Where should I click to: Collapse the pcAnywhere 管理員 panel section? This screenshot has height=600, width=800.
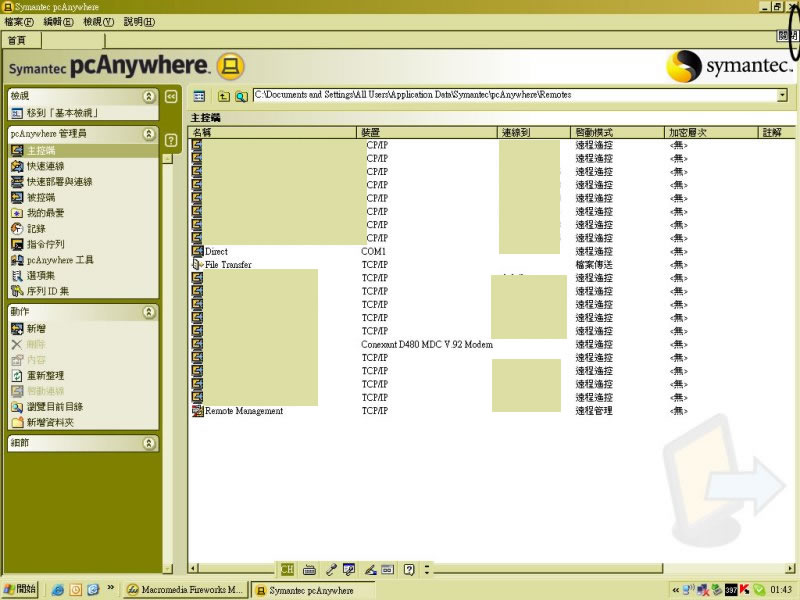click(149, 134)
